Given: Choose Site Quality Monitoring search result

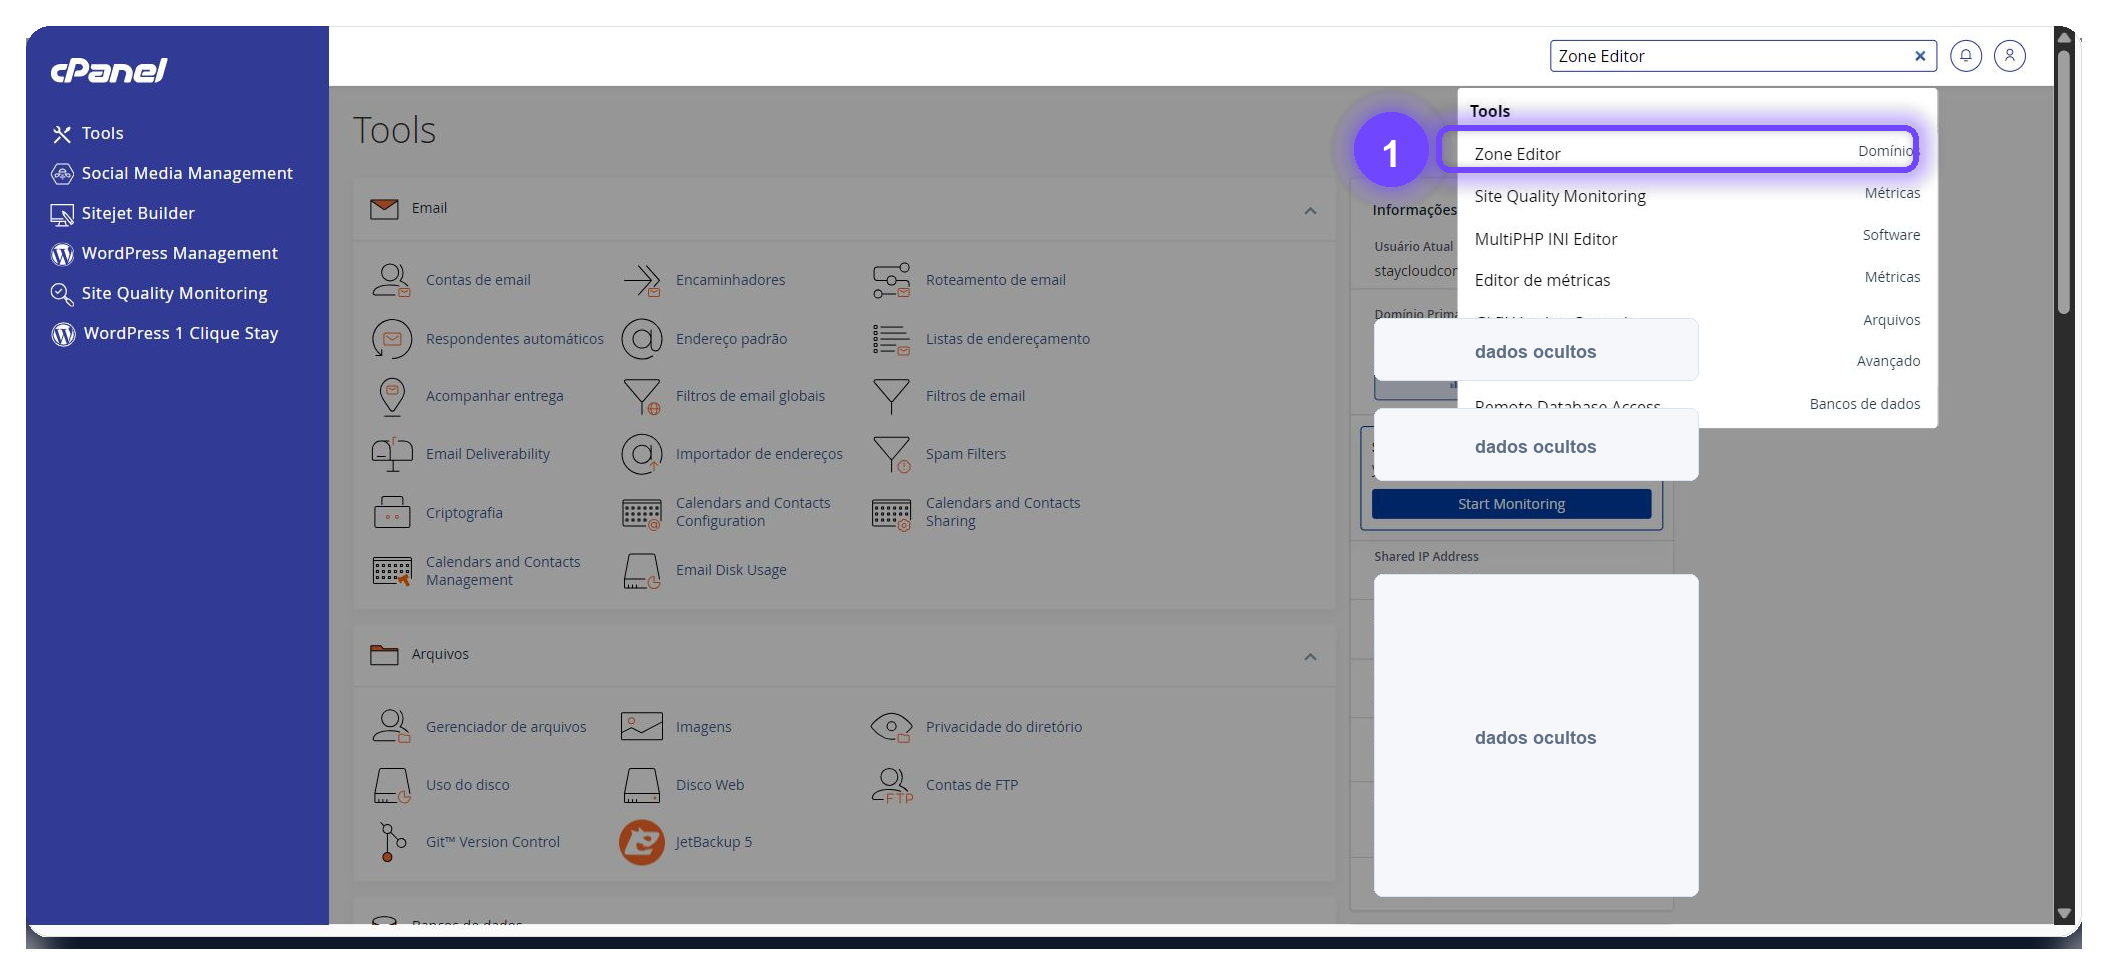Looking at the screenshot, I should tap(1697, 195).
